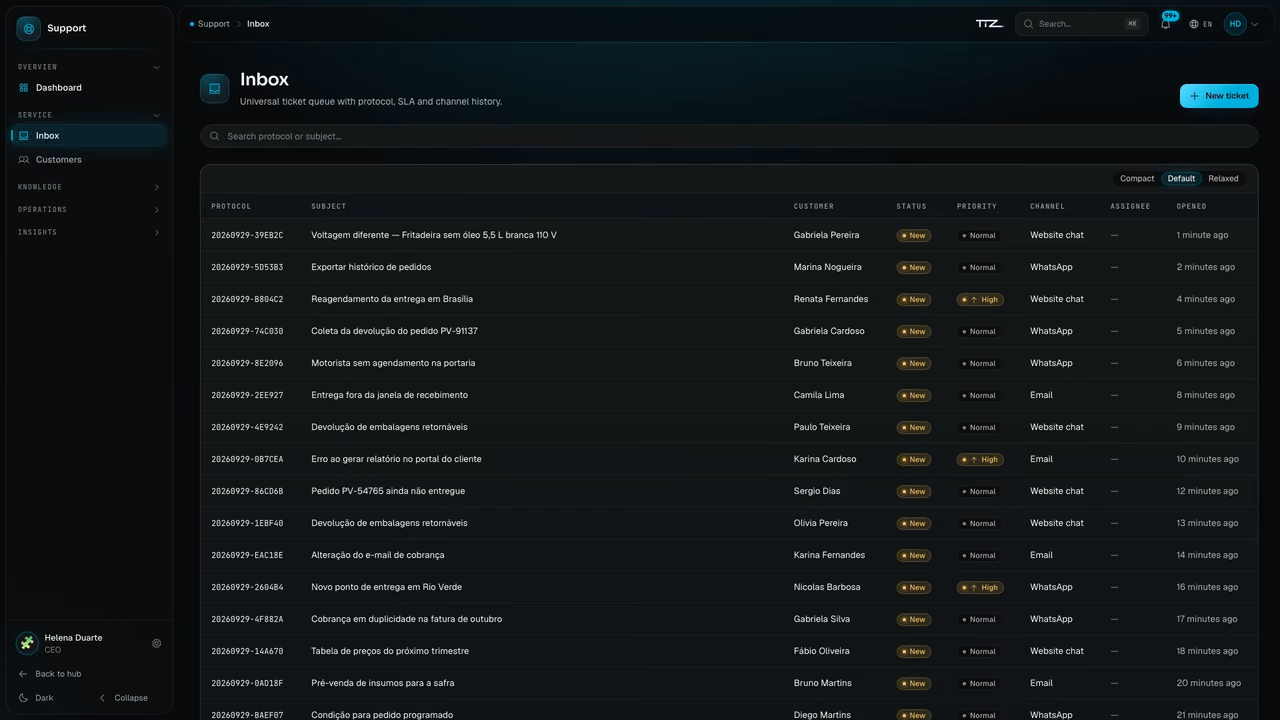Expand the Operations sidebar section
Viewport: 1280px width, 720px height.
point(89,210)
